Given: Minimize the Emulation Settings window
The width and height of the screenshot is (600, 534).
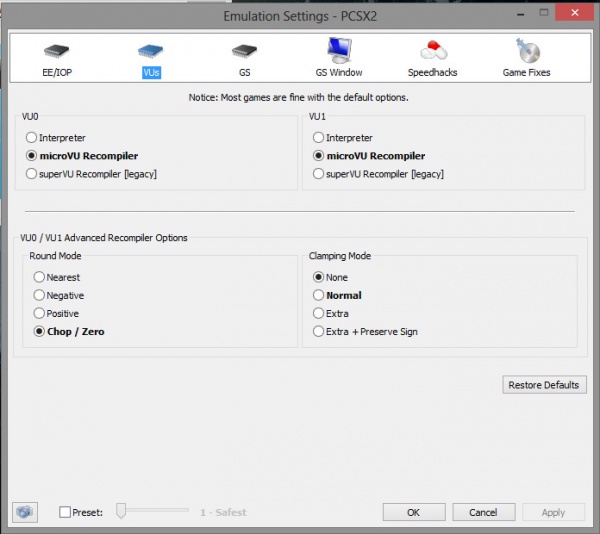Looking at the screenshot, I should (520, 15).
